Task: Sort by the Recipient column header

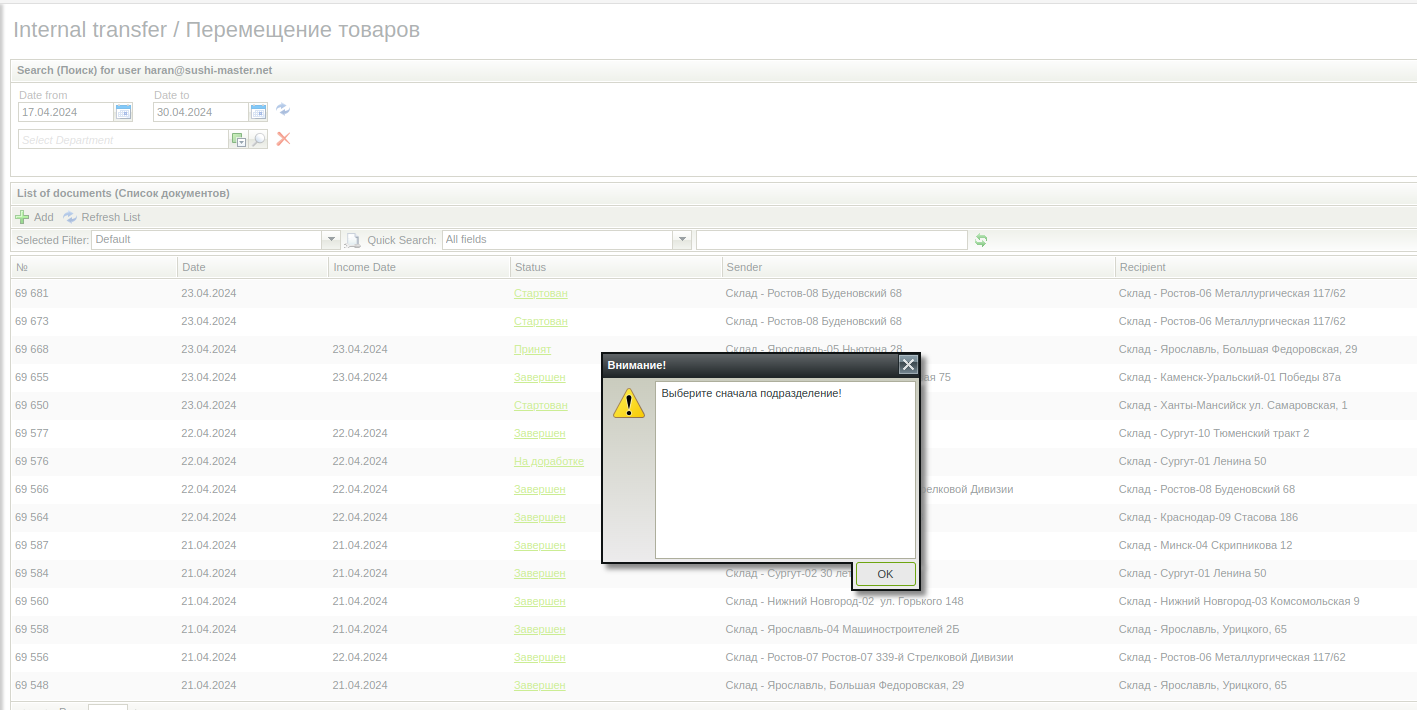Action: point(1266,267)
